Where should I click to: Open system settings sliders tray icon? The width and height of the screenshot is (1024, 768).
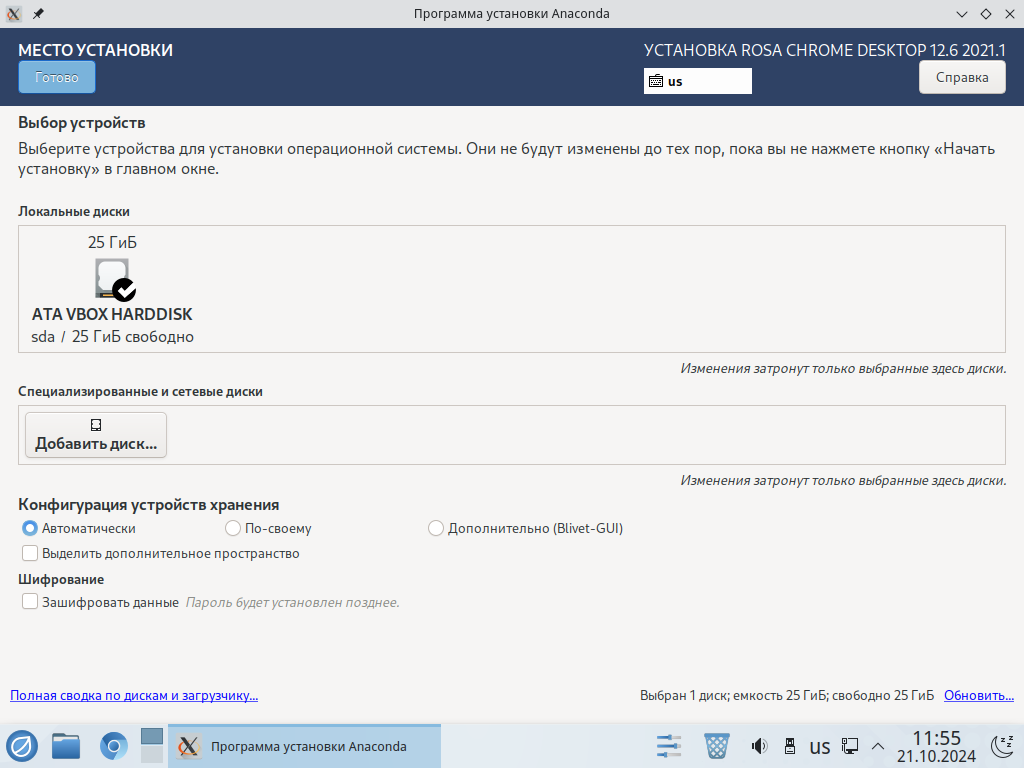tap(668, 746)
